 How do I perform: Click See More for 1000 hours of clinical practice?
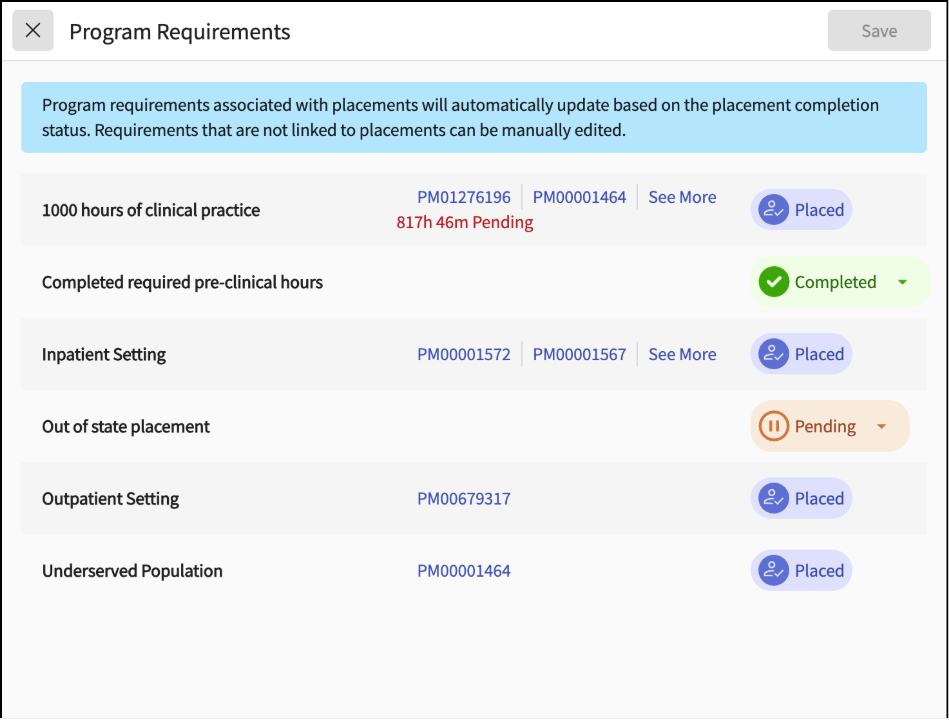point(682,197)
